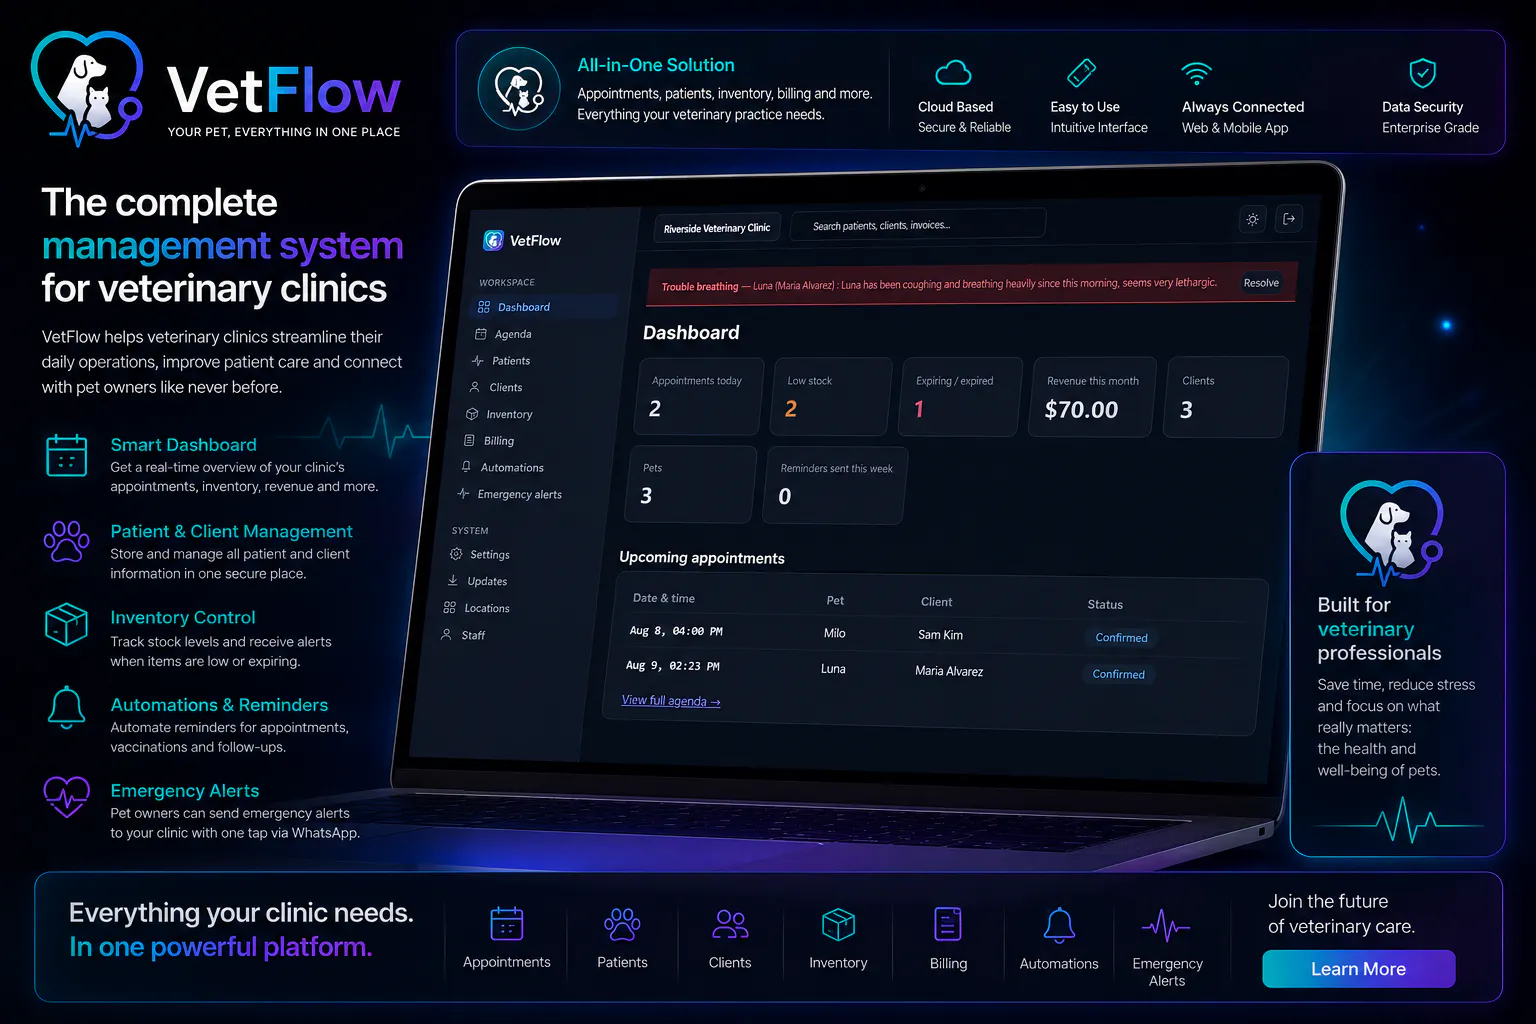The image size is (1536, 1024).
Task: Click the Aug 9, 02:23 PM appointment
Action: 673,666
